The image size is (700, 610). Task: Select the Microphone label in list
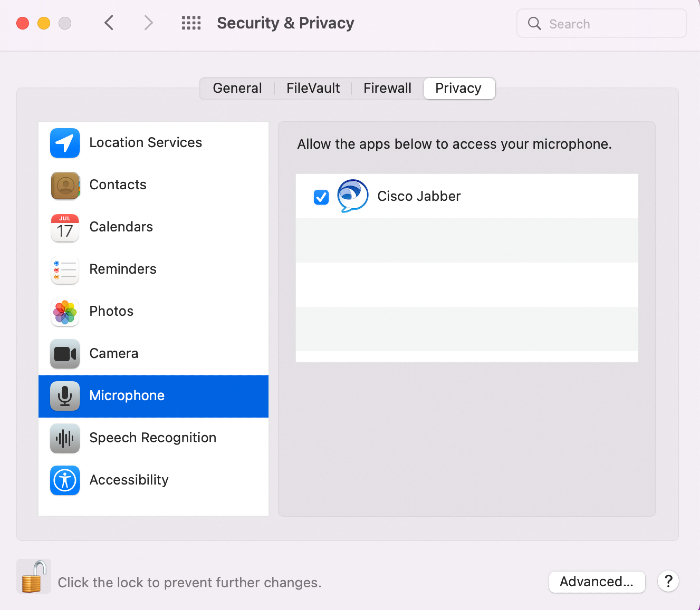[127, 395]
